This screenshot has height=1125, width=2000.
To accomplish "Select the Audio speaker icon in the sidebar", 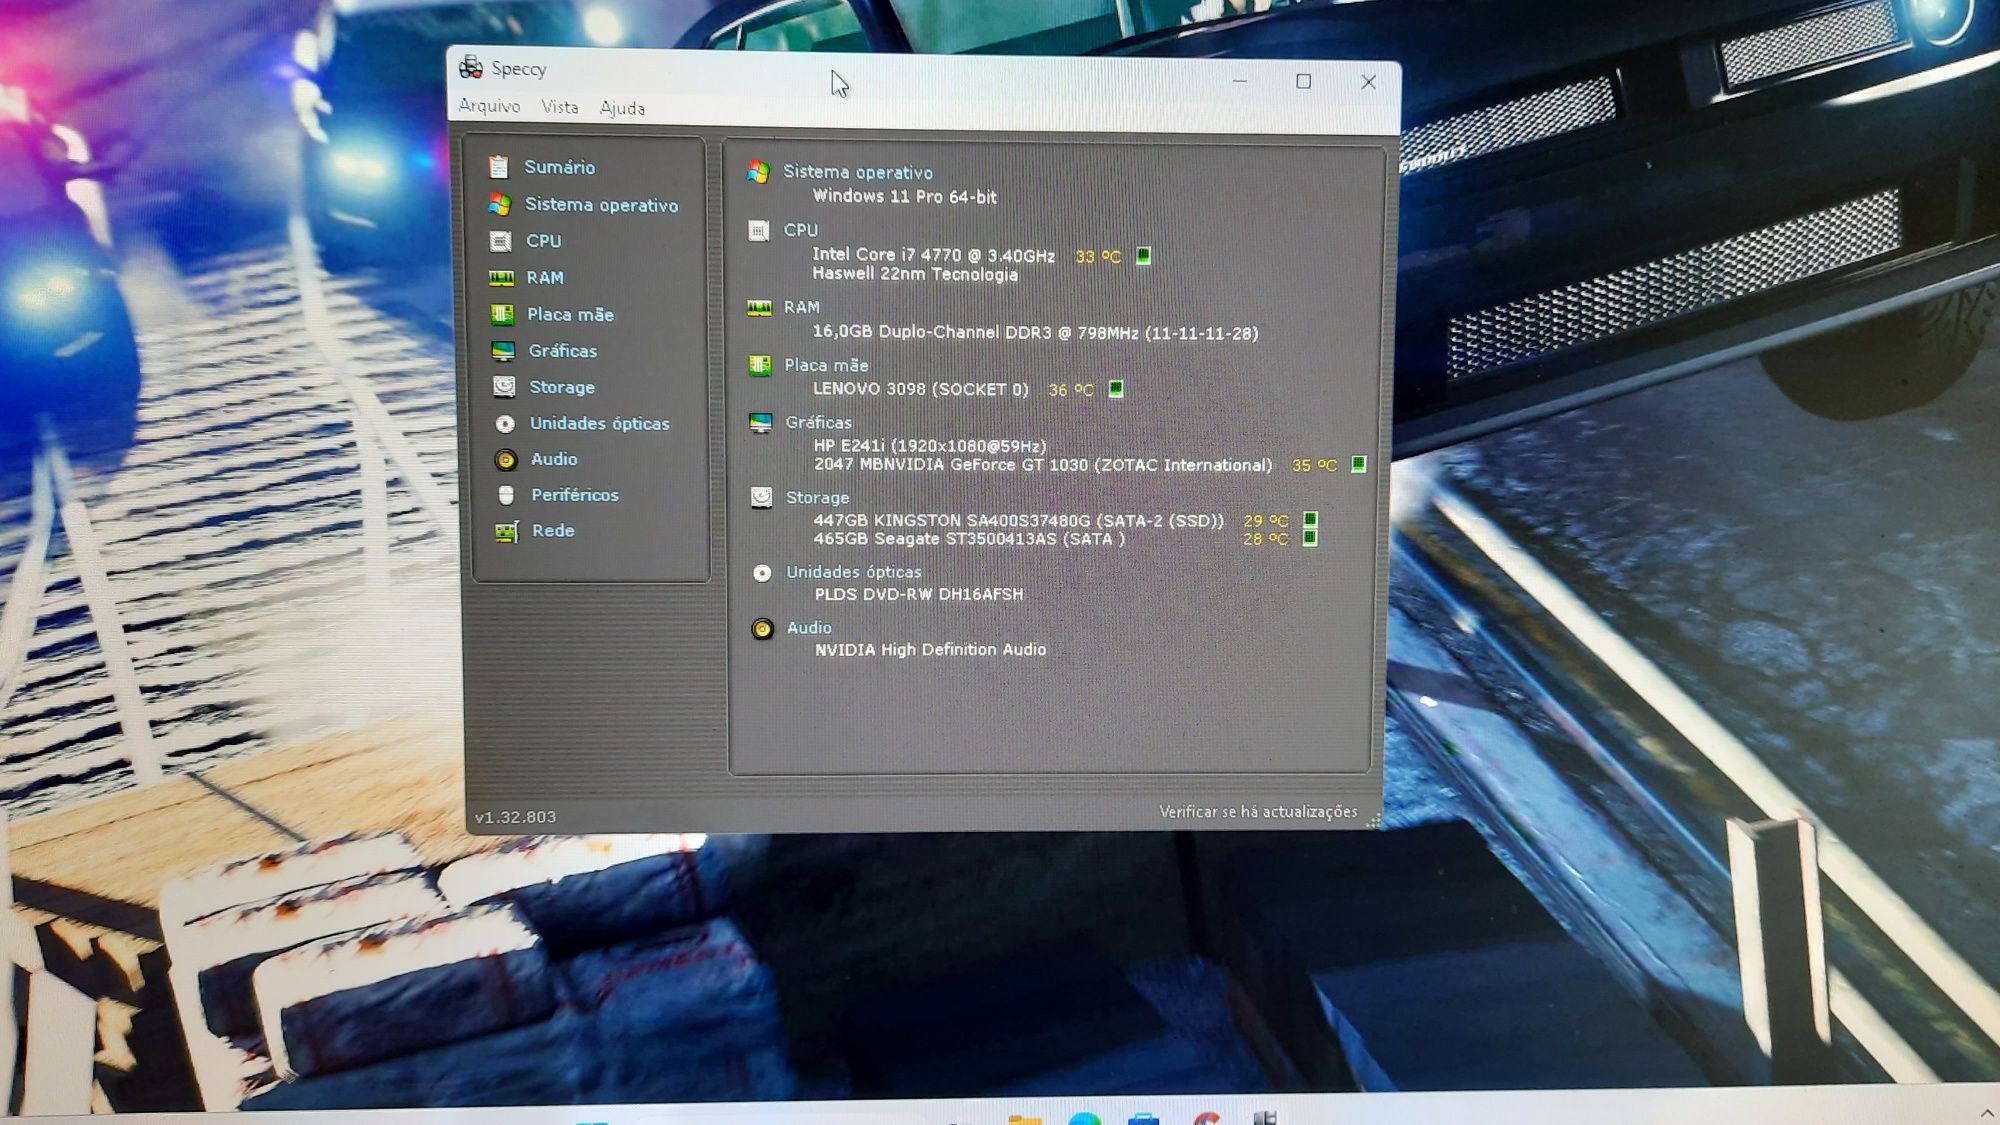I will (506, 460).
